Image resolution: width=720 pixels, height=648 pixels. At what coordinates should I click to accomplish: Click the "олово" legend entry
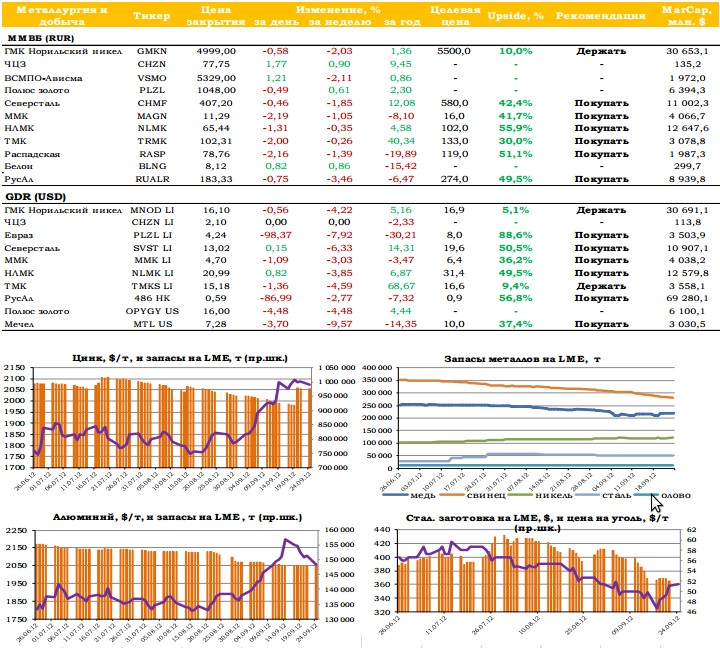(662, 496)
